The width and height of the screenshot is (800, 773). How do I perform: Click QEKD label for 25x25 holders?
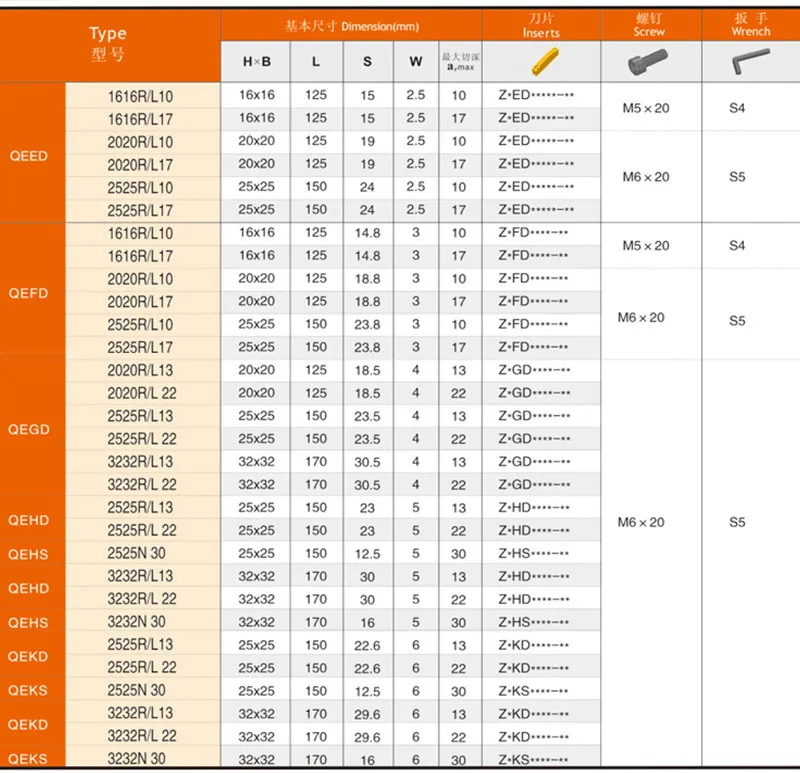[x=28, y=656]
